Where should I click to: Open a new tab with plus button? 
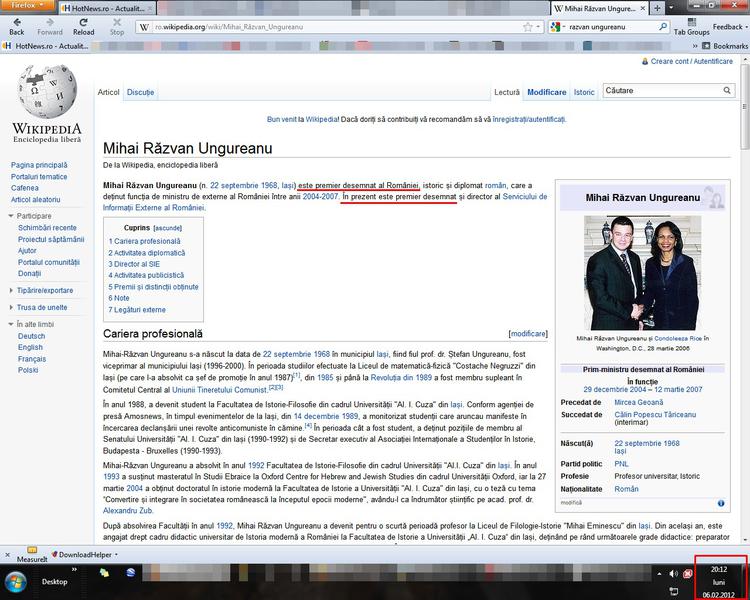coord(657,8)
